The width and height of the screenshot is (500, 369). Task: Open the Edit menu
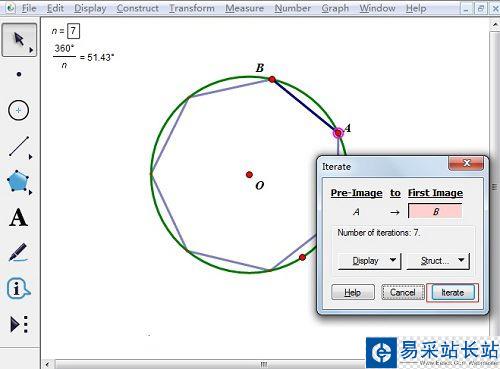55,8
